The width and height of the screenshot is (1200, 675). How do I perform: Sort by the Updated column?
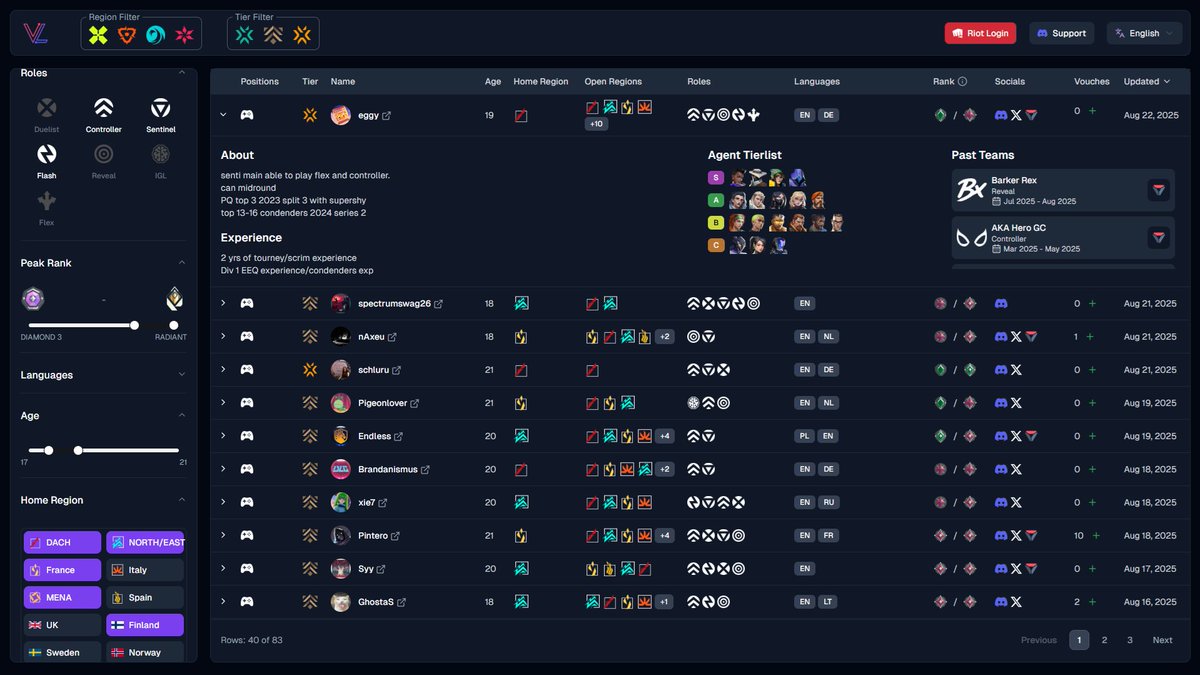(1147, 82)
